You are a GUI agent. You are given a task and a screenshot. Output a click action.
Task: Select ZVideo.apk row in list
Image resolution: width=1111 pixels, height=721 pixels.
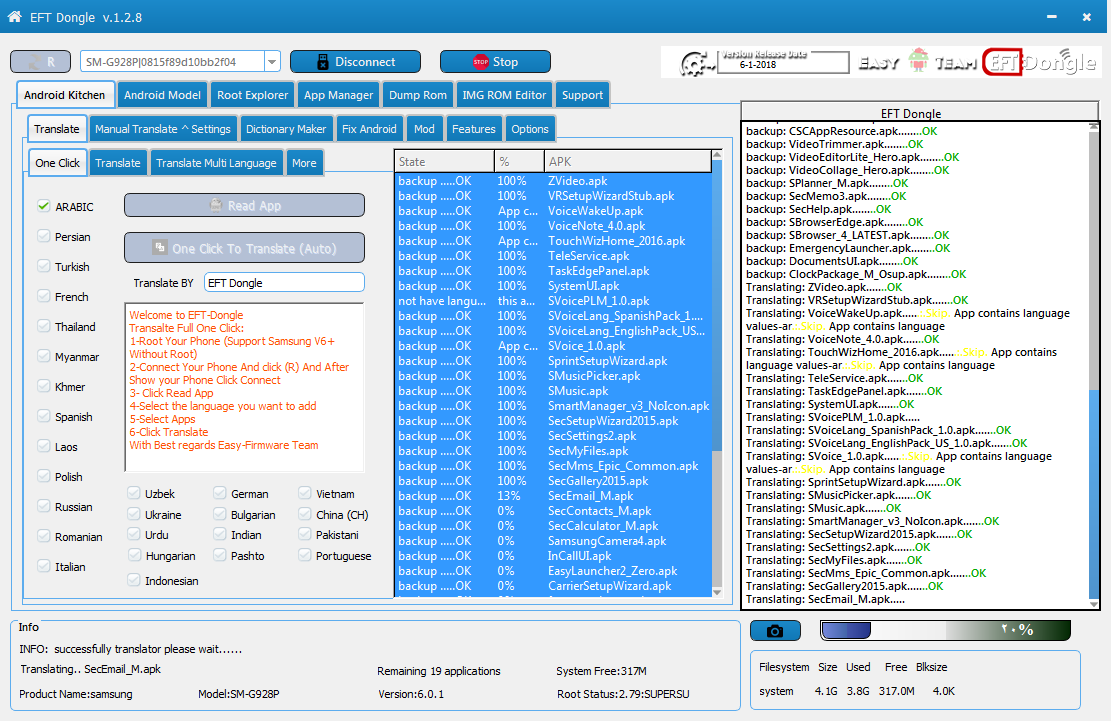click(553, 181)
